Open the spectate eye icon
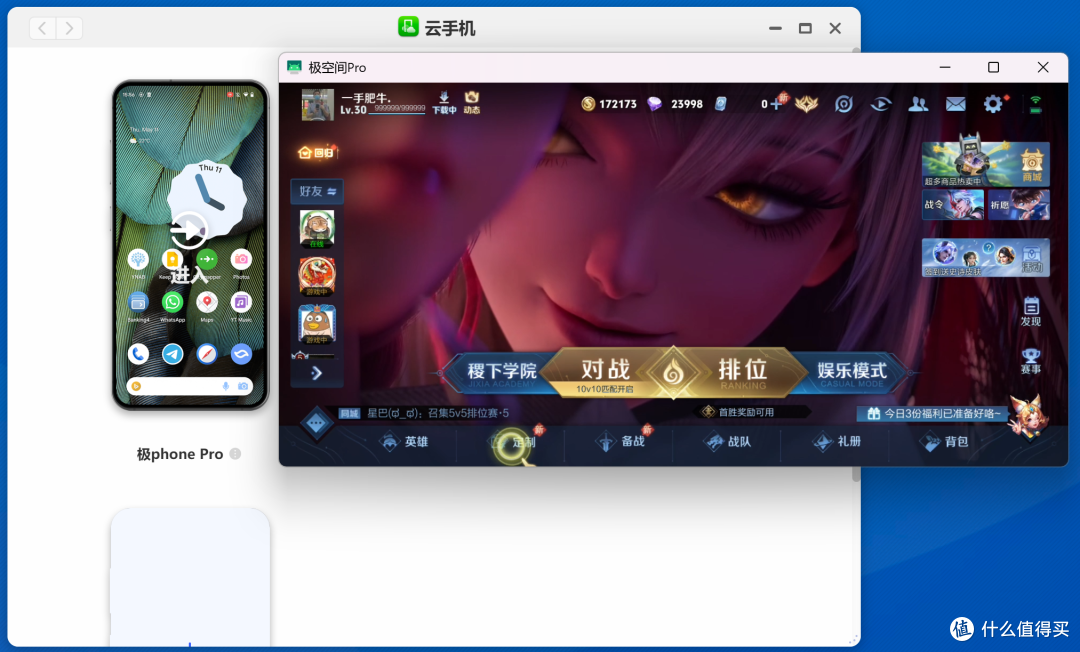The width and height of the screenshot is (1080, 652). pos(881,104)
